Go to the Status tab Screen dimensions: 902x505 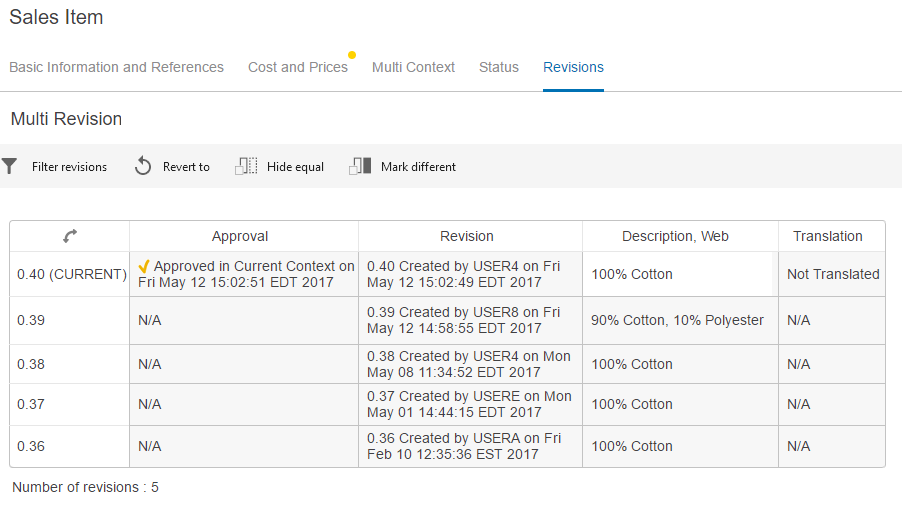tap(499, 67)
